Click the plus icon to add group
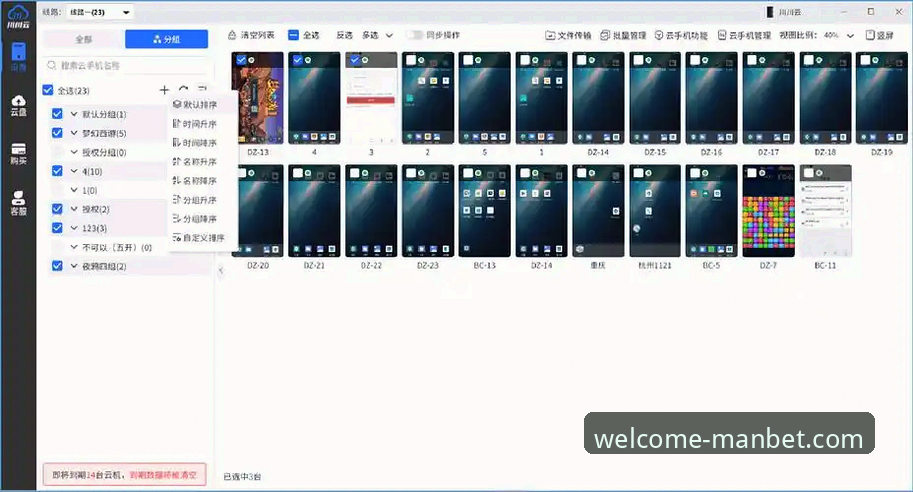Viewport: 913px width, 492px height. pyautogui.click(x=165, y=90)
